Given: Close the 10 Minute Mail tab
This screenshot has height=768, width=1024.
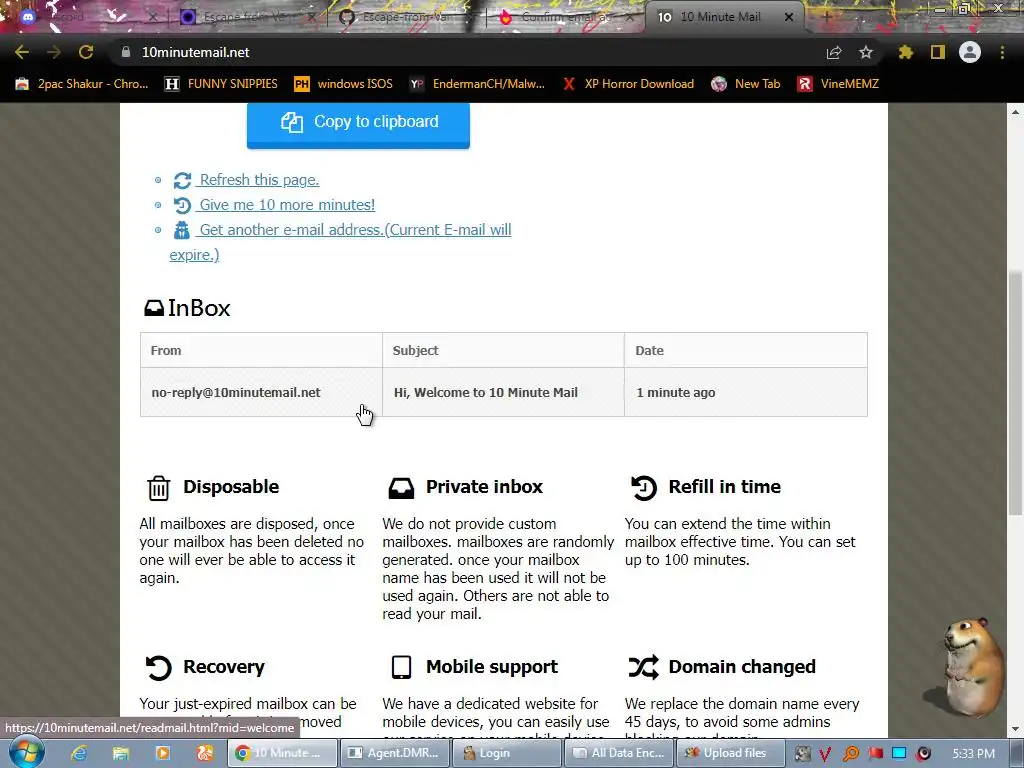Looking at the screenshot, I should click(789, 17).
